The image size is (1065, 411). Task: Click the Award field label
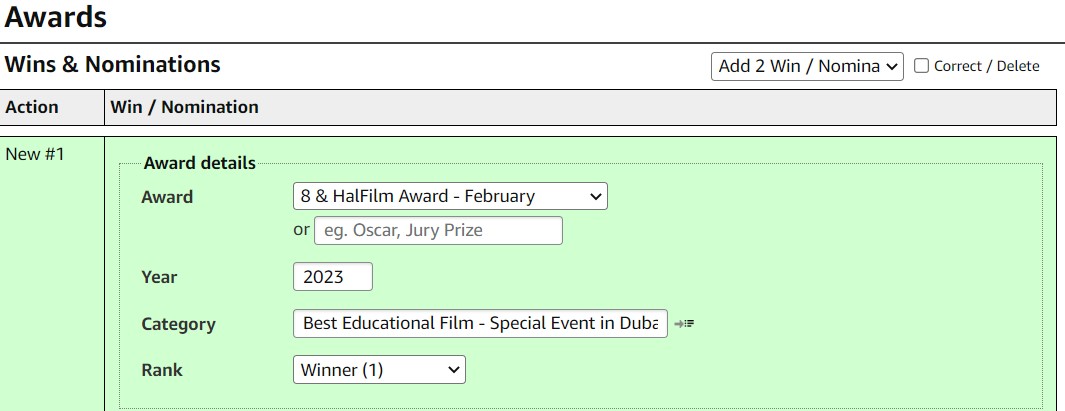tap(167, 197)
